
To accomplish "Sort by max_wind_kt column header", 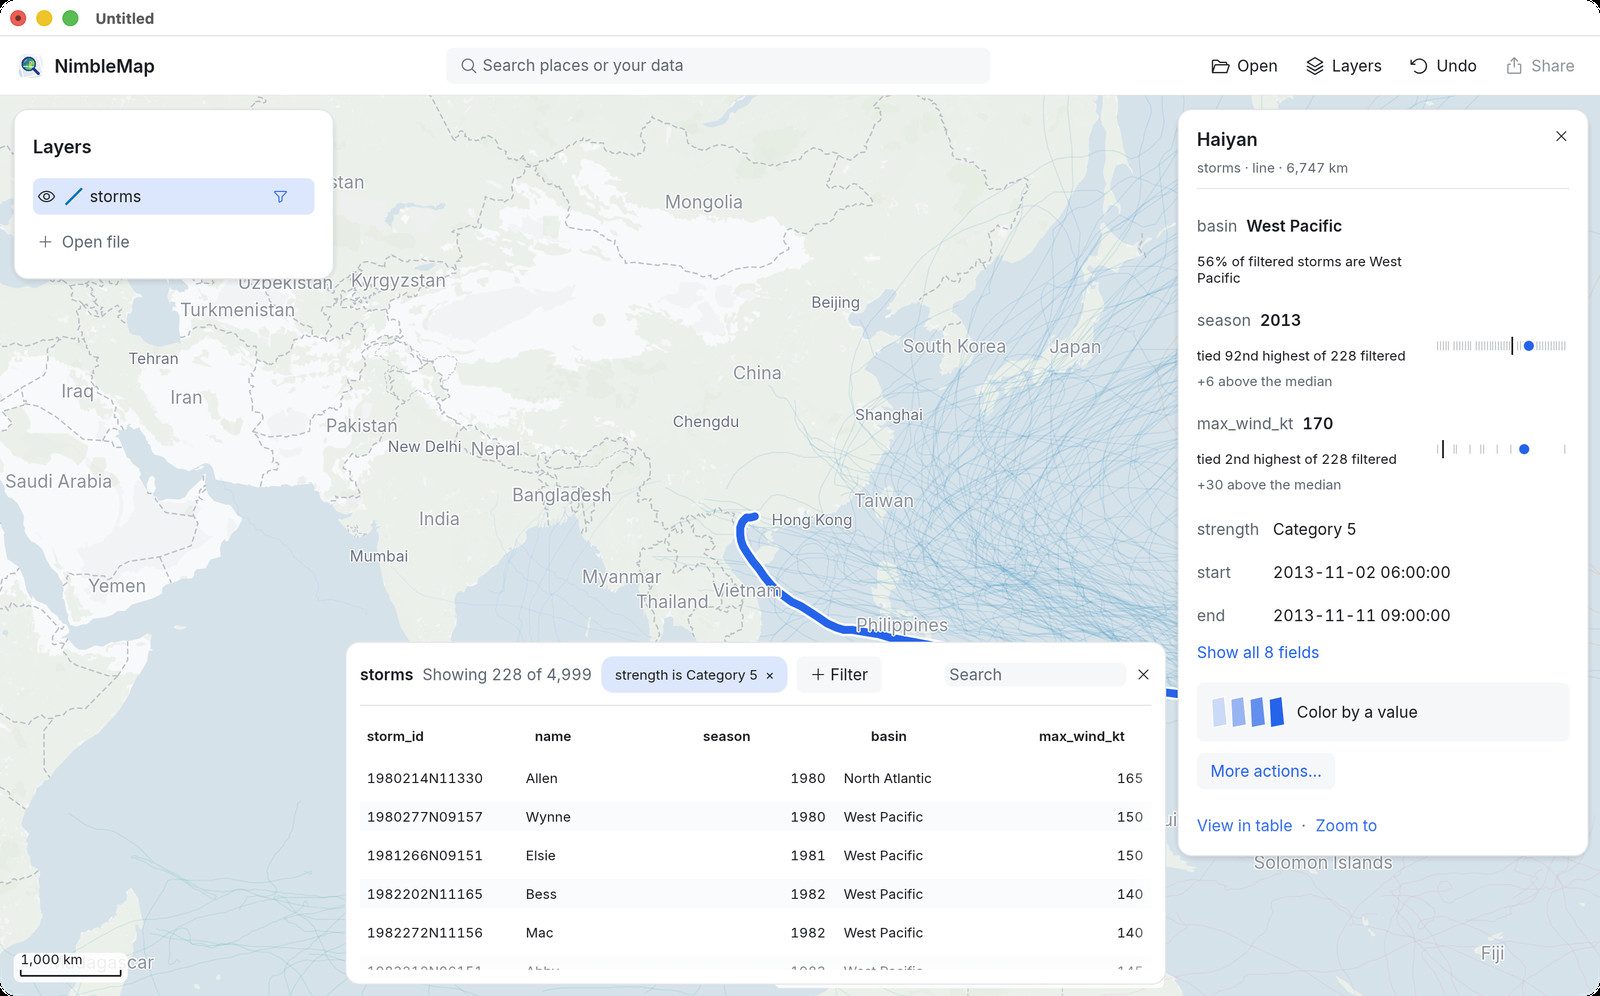I will 1082,736.
